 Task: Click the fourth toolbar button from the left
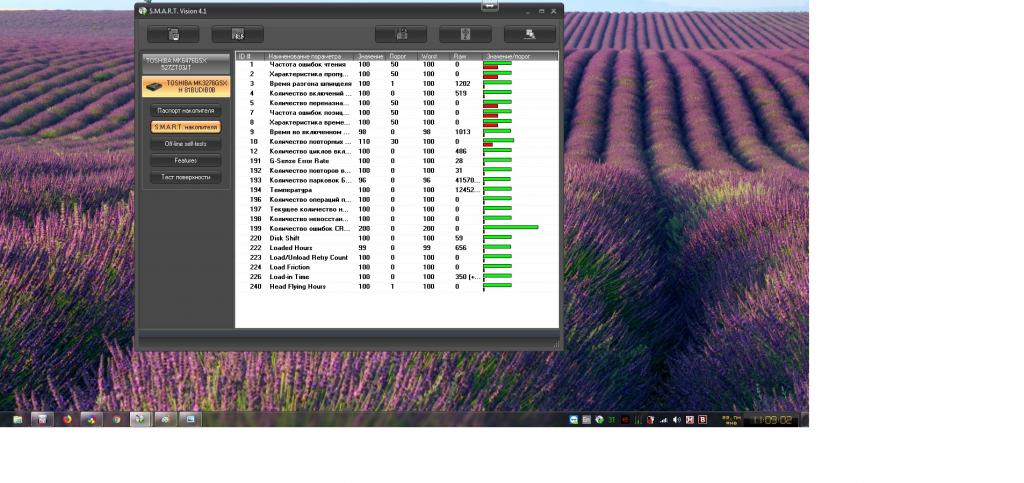(465, 34)
